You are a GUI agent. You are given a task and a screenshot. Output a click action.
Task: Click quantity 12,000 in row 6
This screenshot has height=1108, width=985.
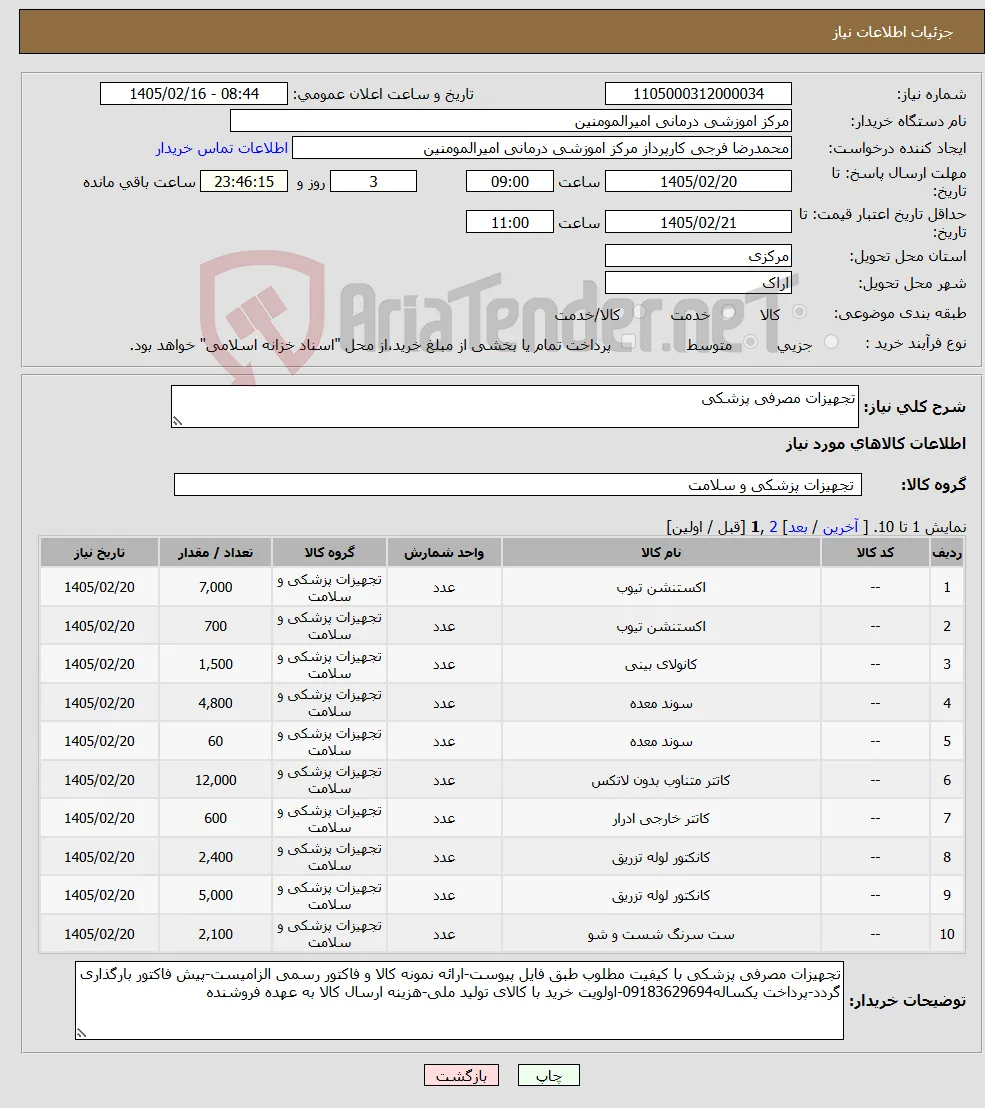point(216,780)
